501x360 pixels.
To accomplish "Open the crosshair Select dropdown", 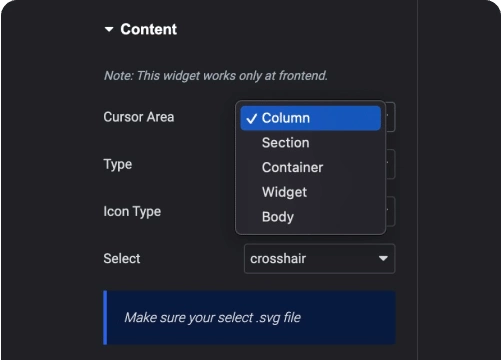I will click(319, 259).
